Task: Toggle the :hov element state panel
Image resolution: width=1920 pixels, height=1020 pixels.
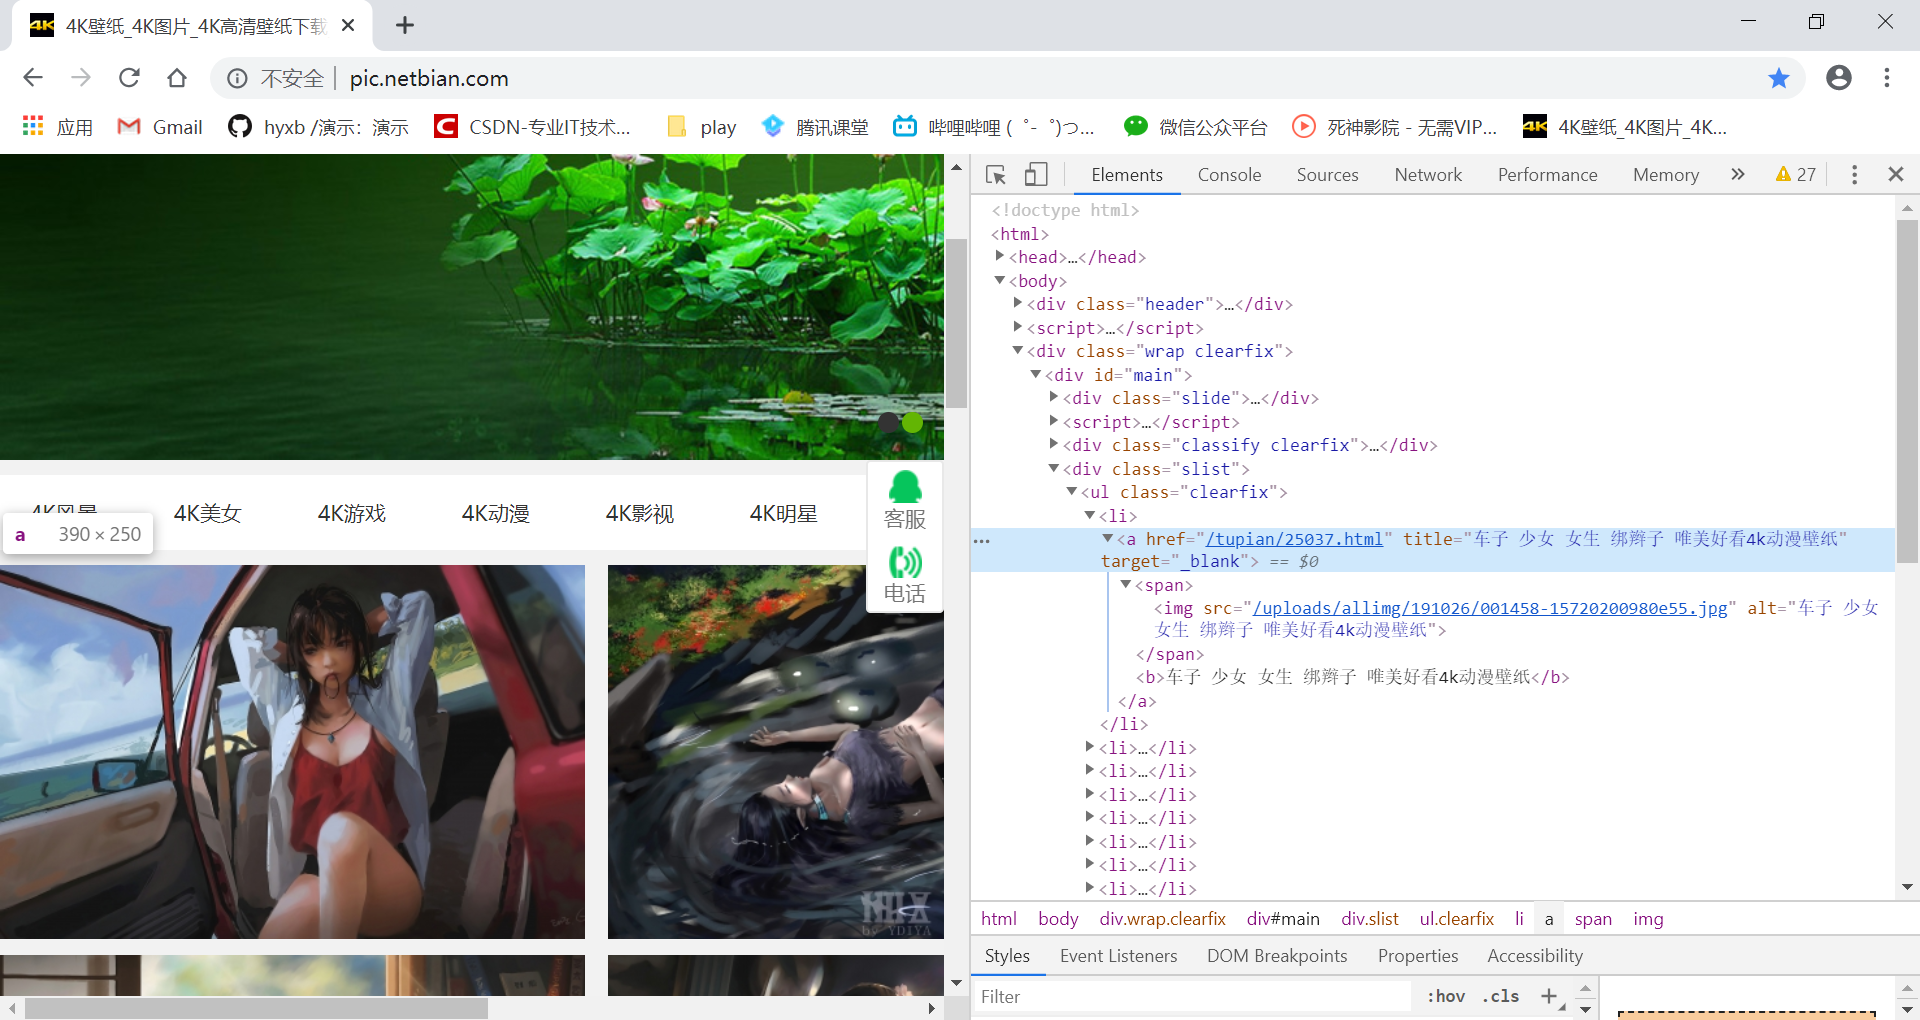Action: point(1445,996)
